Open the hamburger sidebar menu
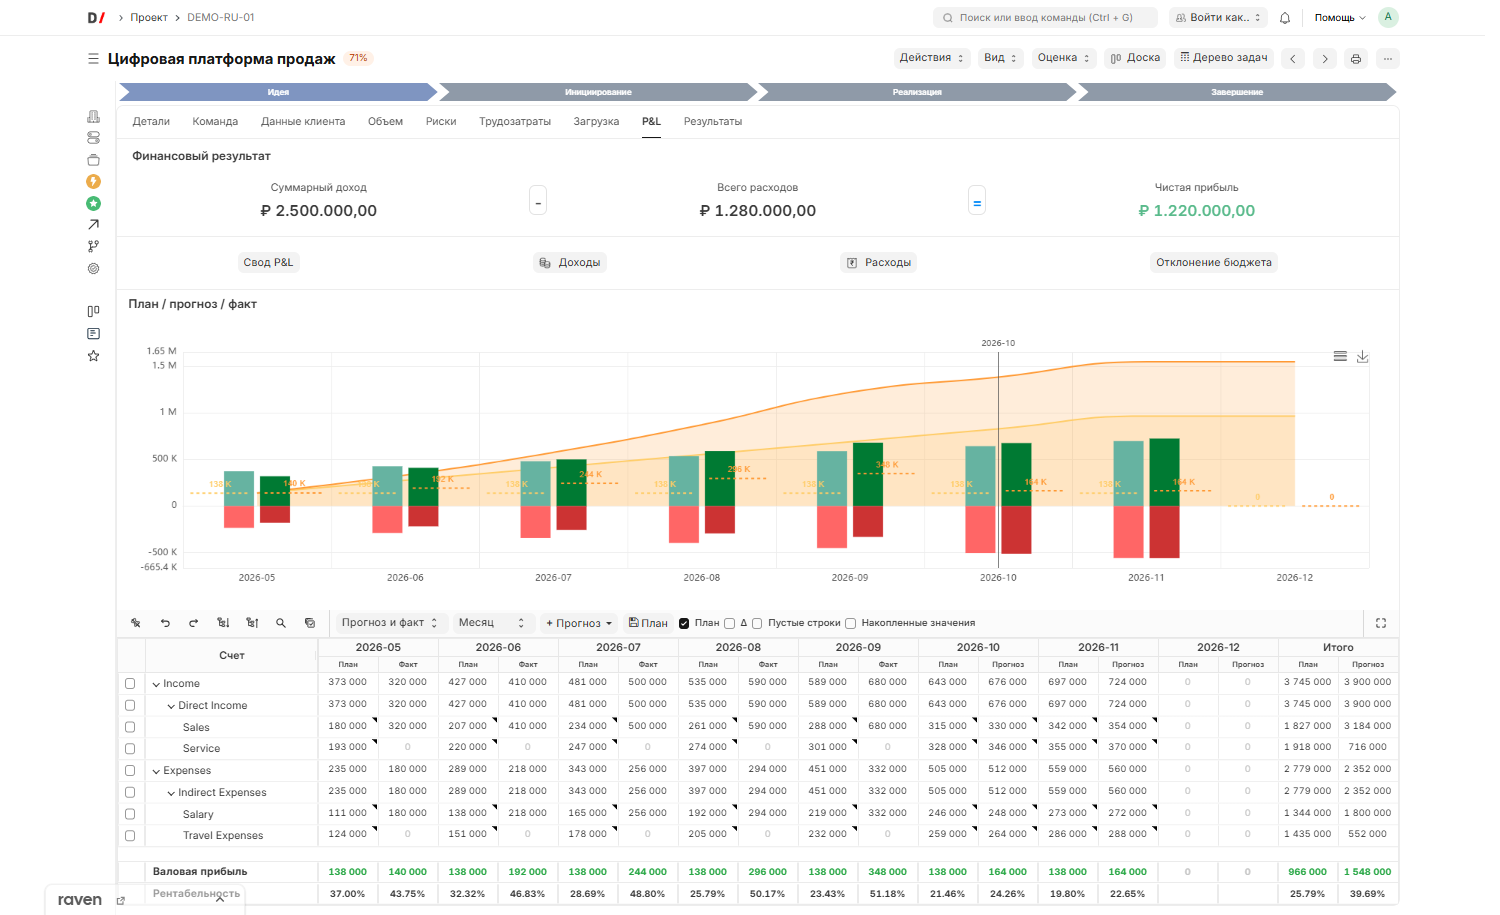1500x915 pixels. [93, 59]
